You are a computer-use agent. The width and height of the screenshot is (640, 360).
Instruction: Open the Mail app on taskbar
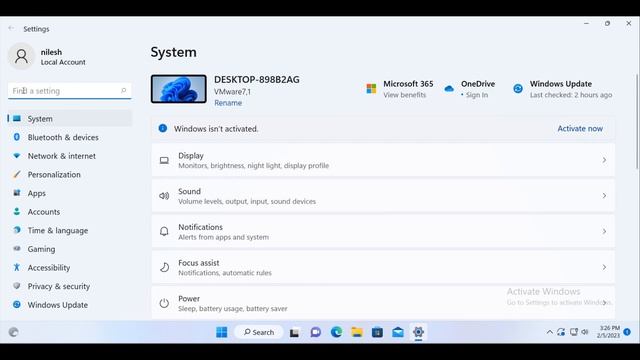pos(398,332)
